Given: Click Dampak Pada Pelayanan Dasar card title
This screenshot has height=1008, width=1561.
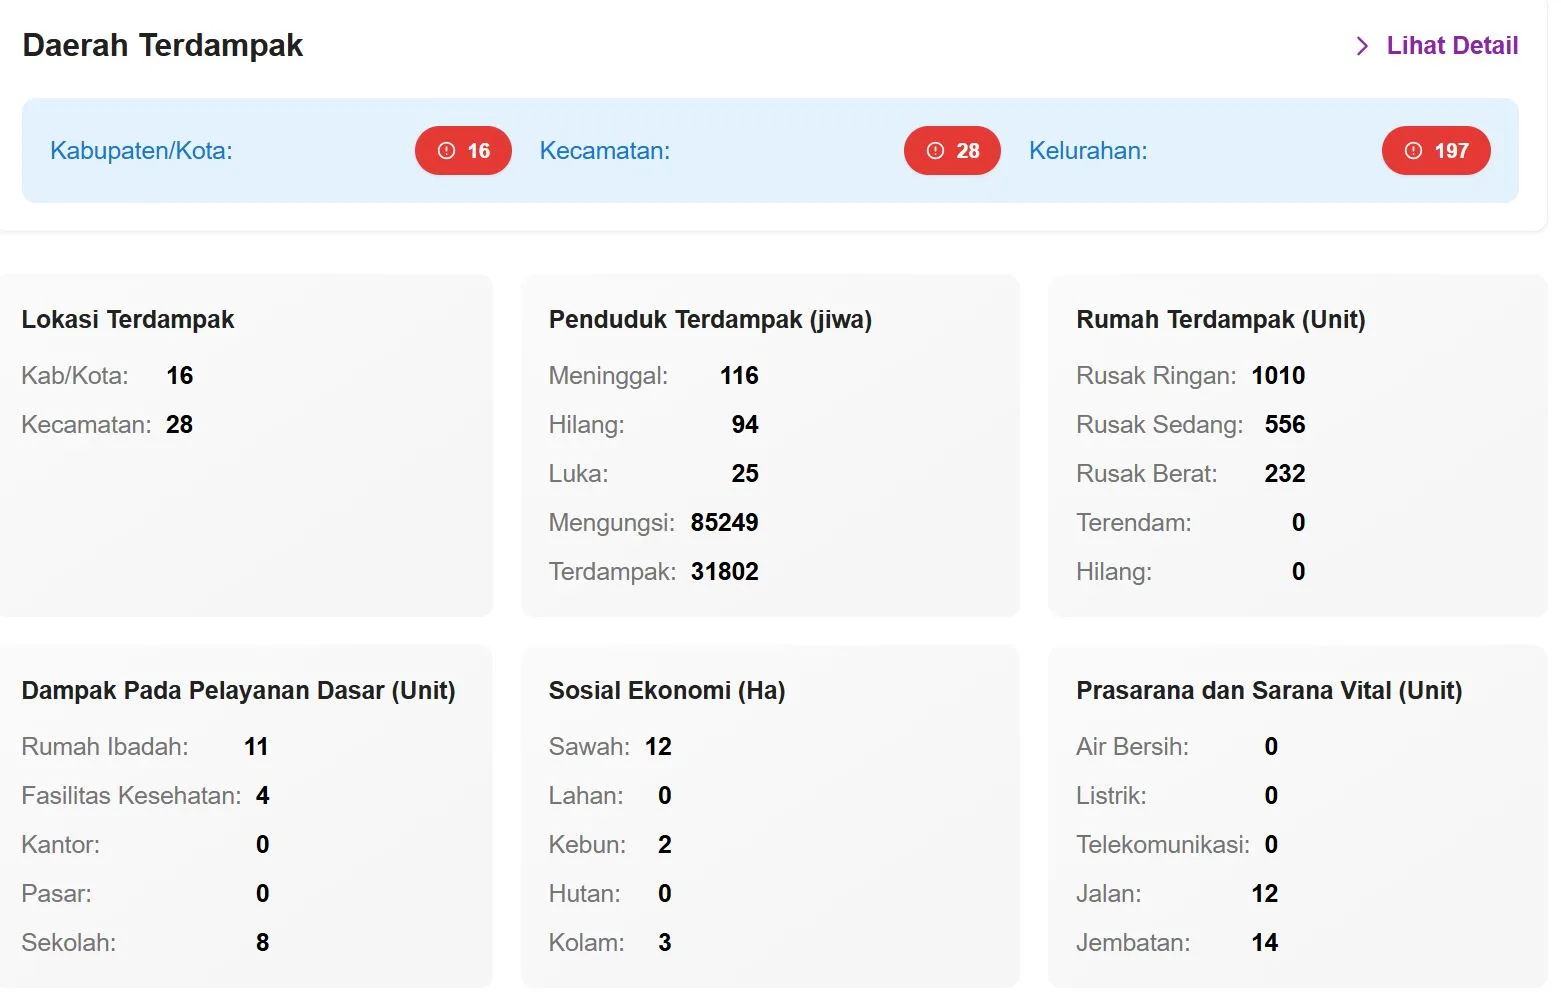Looking at the screenshot, I should [x=238, y=691].
